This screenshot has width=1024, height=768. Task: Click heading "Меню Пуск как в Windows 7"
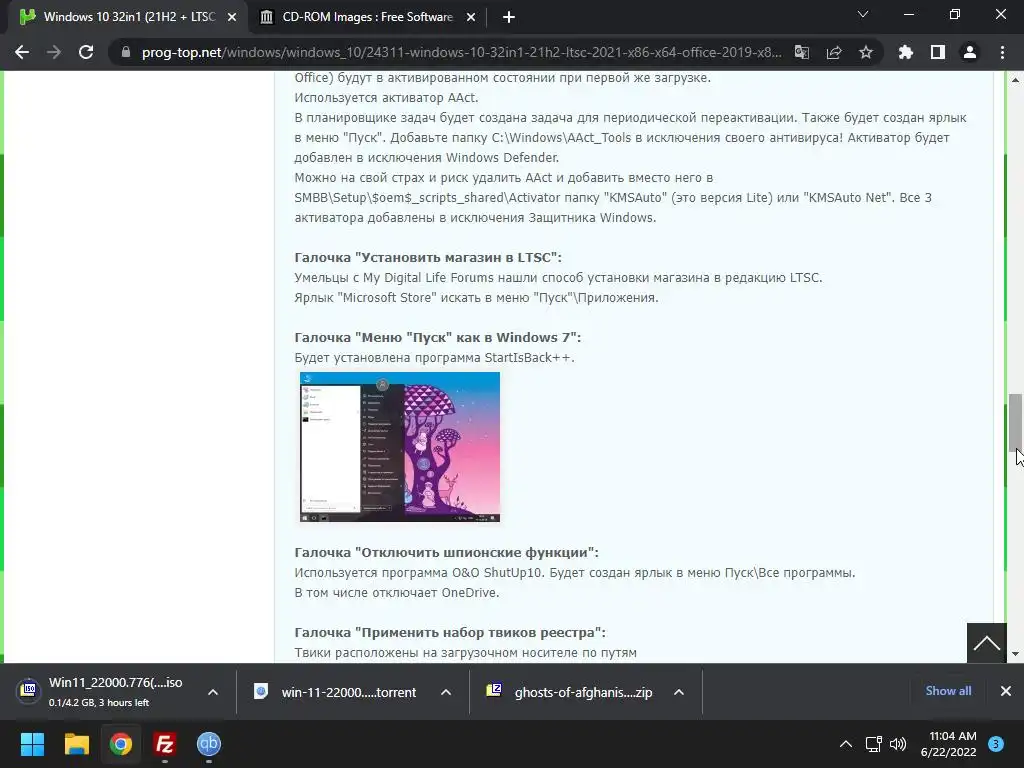[438, 338]
